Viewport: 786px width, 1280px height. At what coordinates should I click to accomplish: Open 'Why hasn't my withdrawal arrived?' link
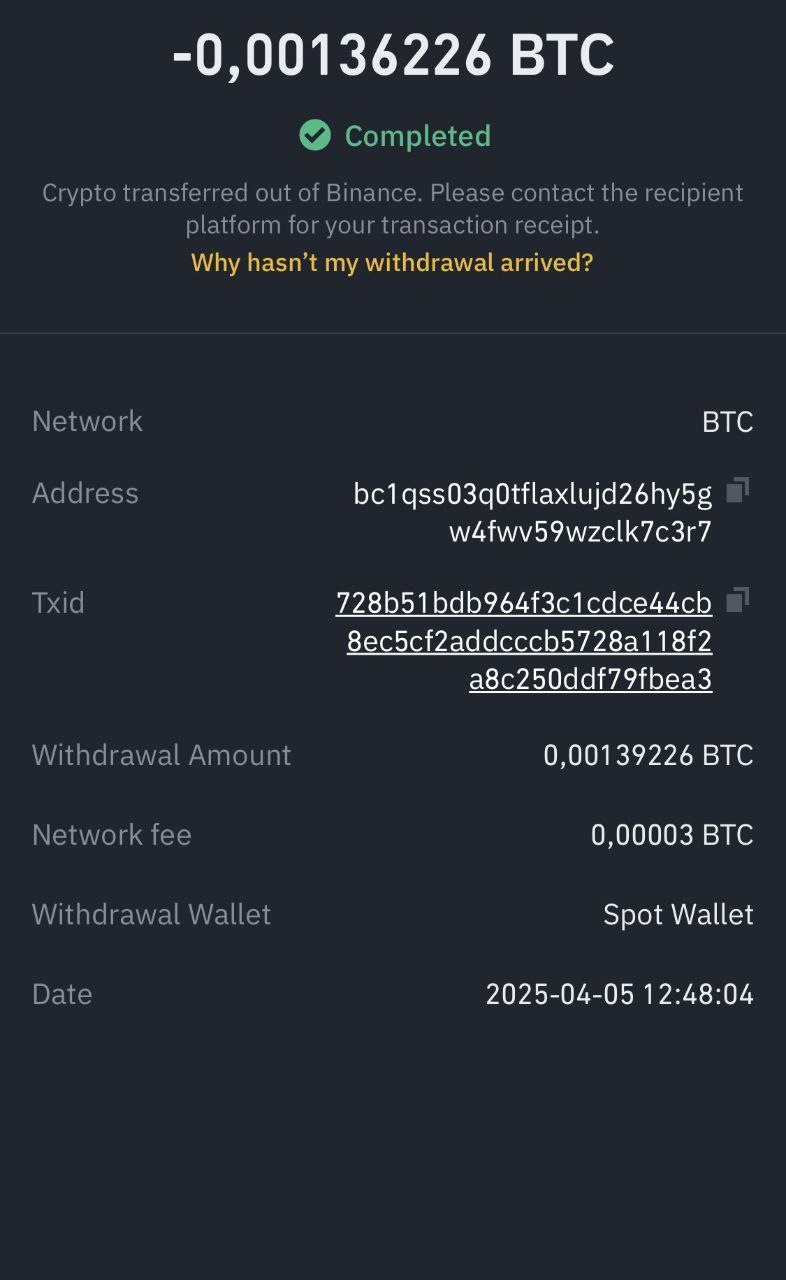[x=392, y=263]
